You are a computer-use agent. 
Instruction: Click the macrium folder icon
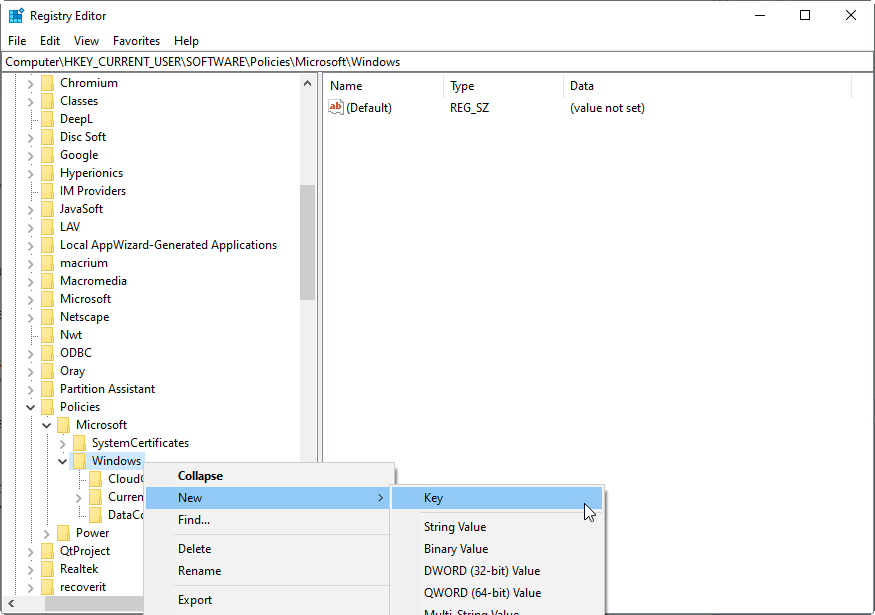pyautogui.click(x=47, y=263)
